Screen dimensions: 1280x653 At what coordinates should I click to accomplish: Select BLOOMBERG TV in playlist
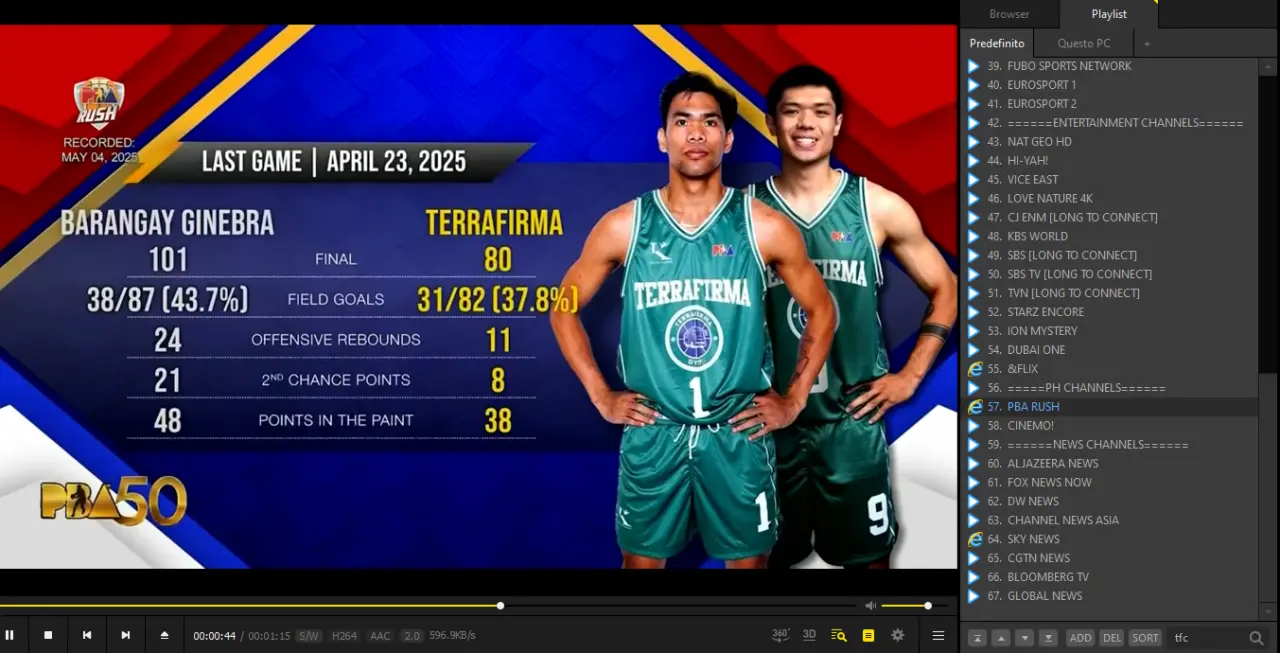click(x=1110, y=577)
